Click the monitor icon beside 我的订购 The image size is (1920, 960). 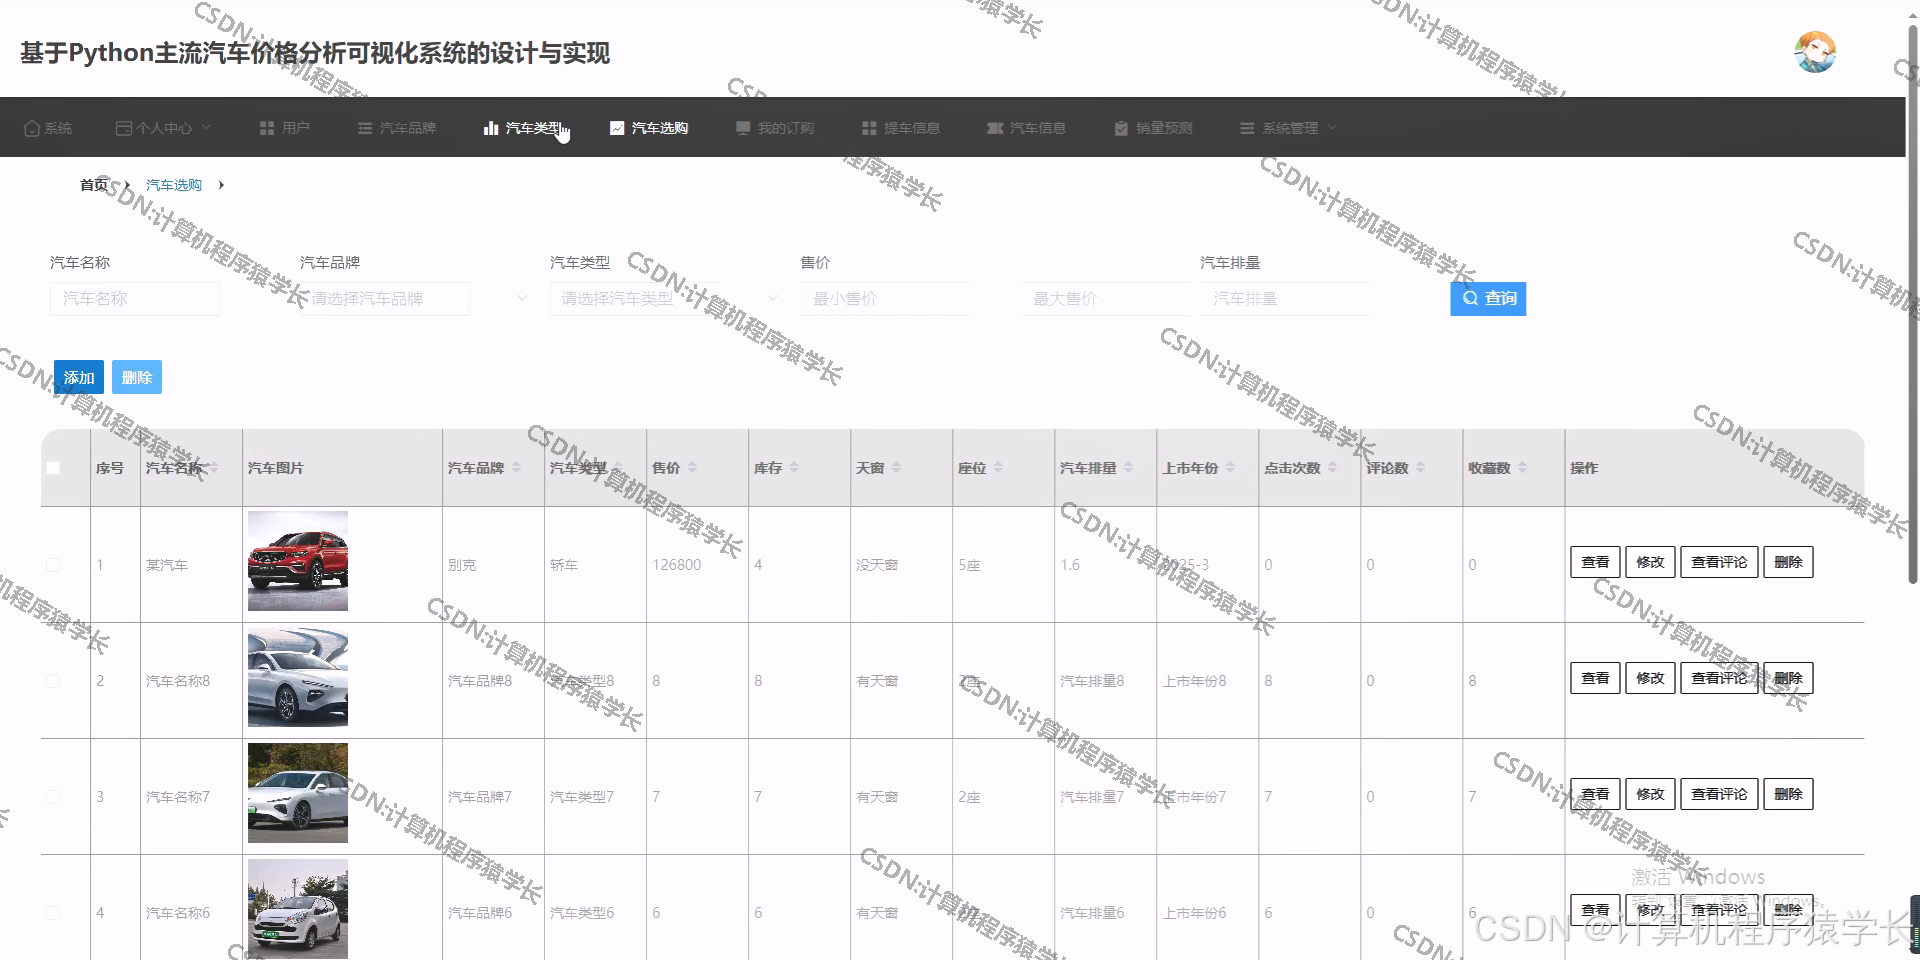[x=743, y=128]
